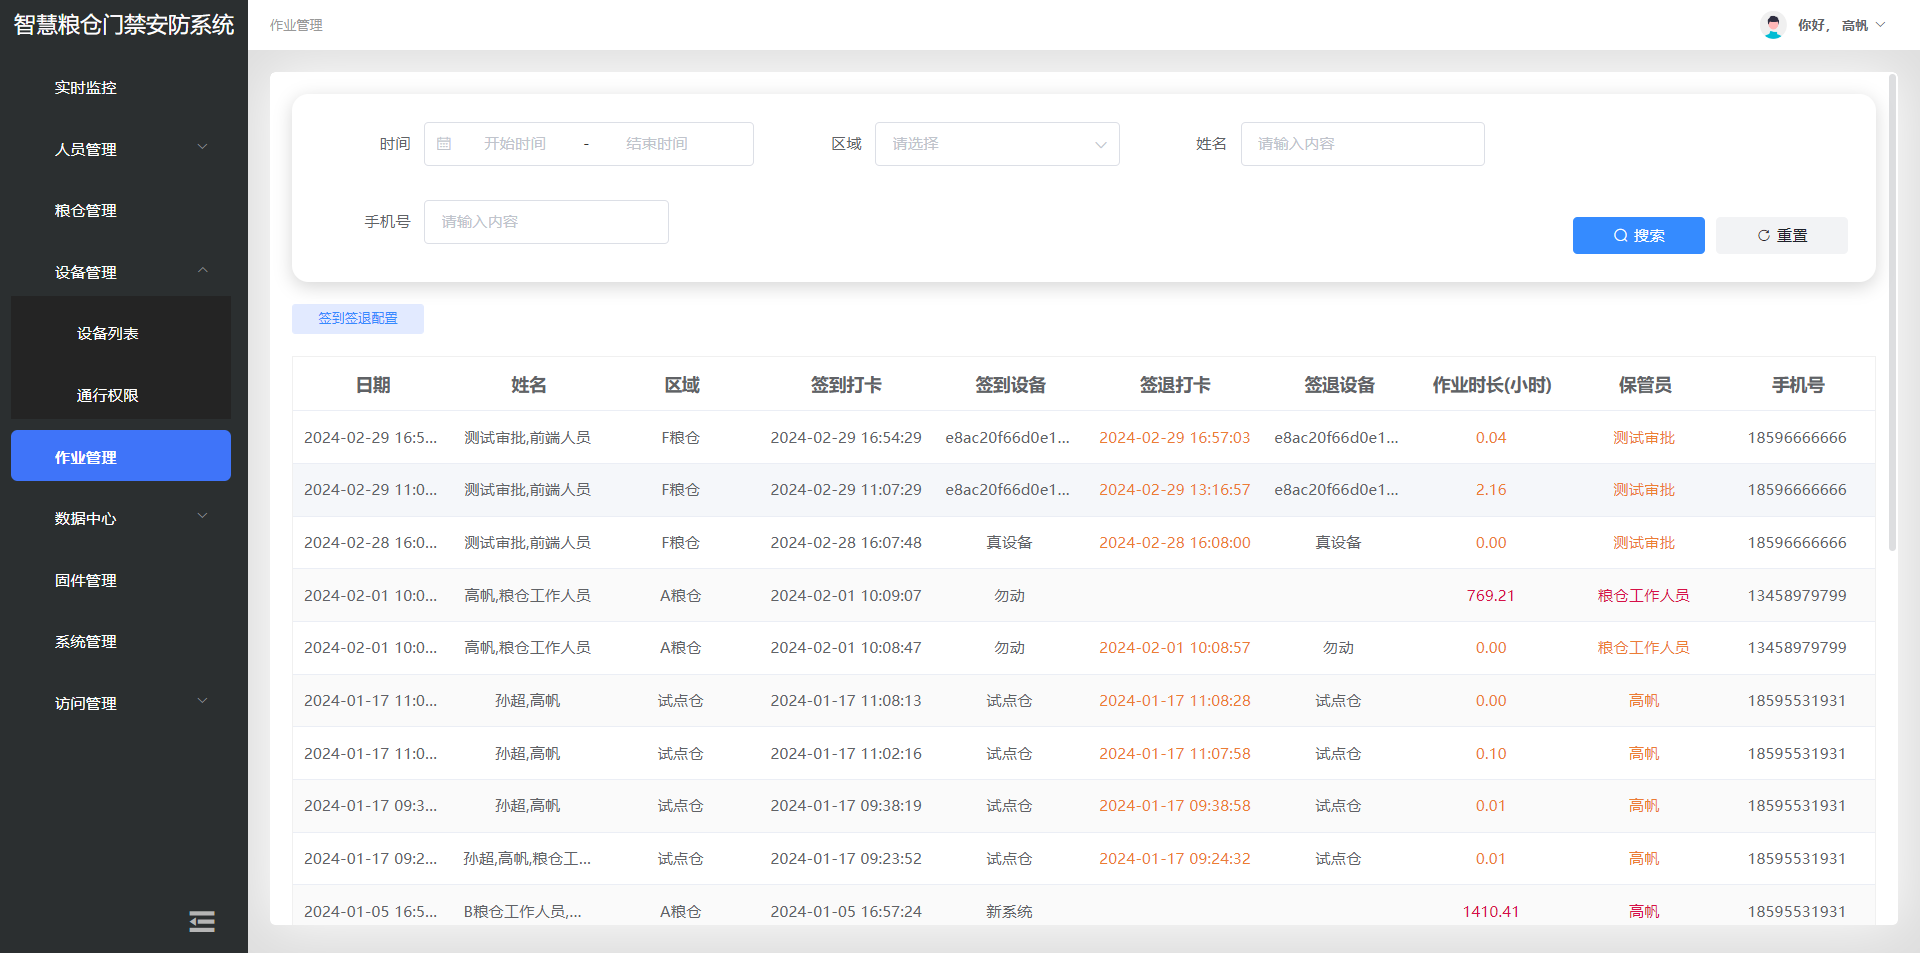Click the duration value 1410.41
1920x953 pixels.
point(1490,912)
